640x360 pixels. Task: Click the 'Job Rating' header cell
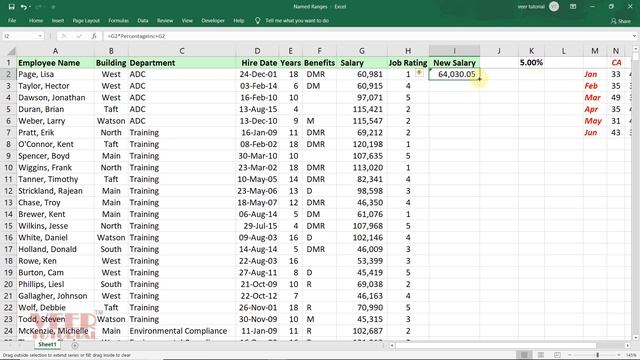(x=408, y=63)
